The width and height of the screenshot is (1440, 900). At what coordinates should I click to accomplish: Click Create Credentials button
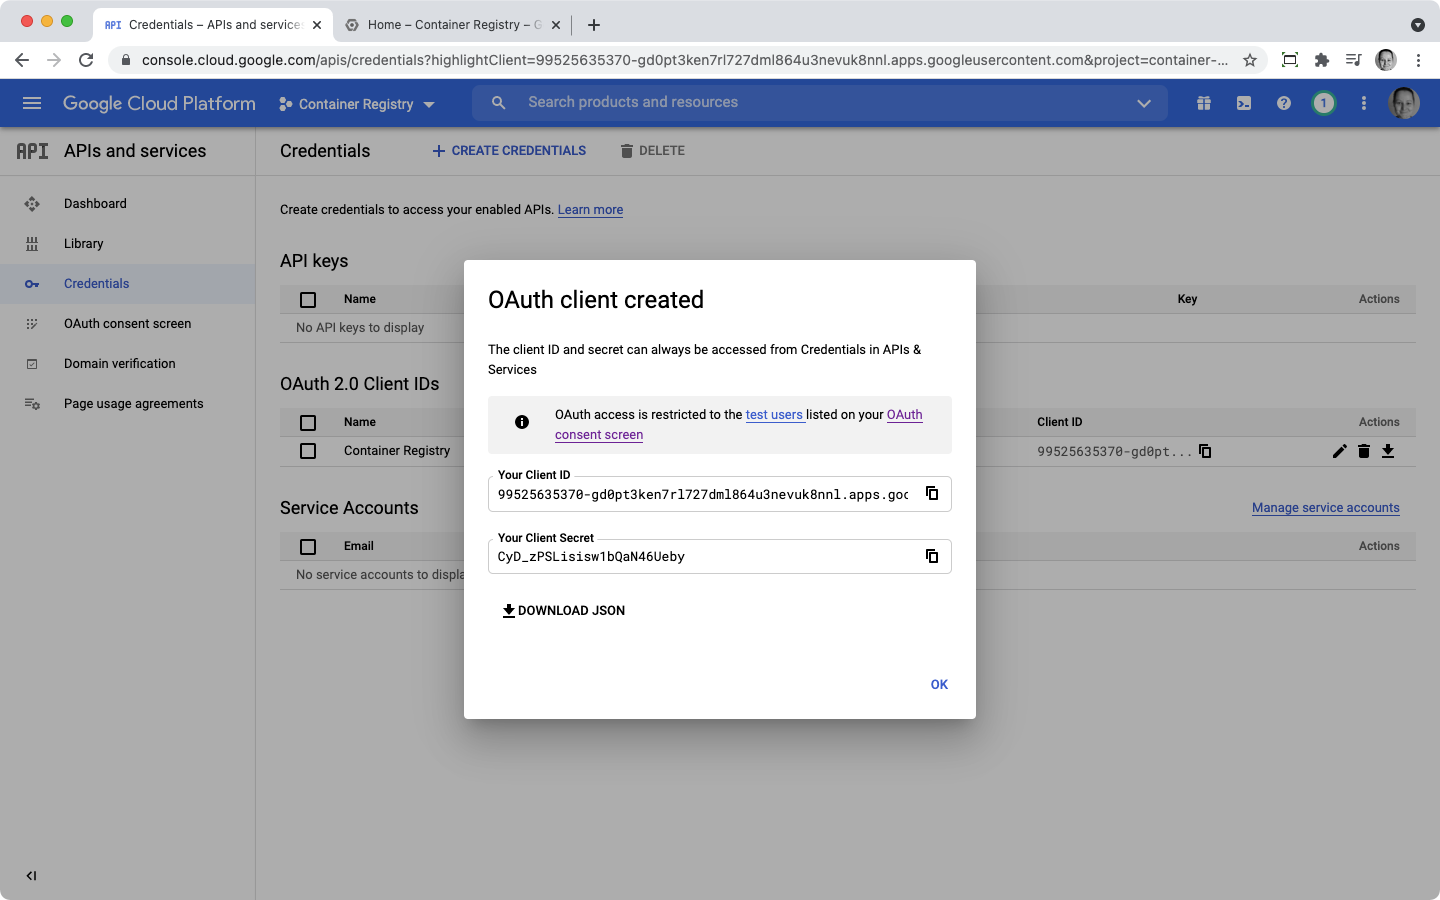pyautogui.click(x=509, y=151)
